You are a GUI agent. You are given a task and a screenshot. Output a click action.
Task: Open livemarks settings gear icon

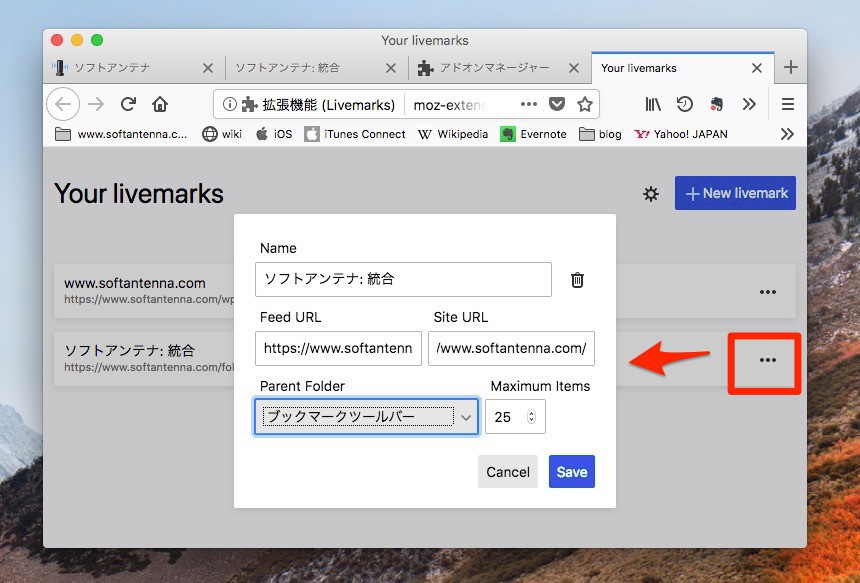pyautogui.click(x=651, y=194)
